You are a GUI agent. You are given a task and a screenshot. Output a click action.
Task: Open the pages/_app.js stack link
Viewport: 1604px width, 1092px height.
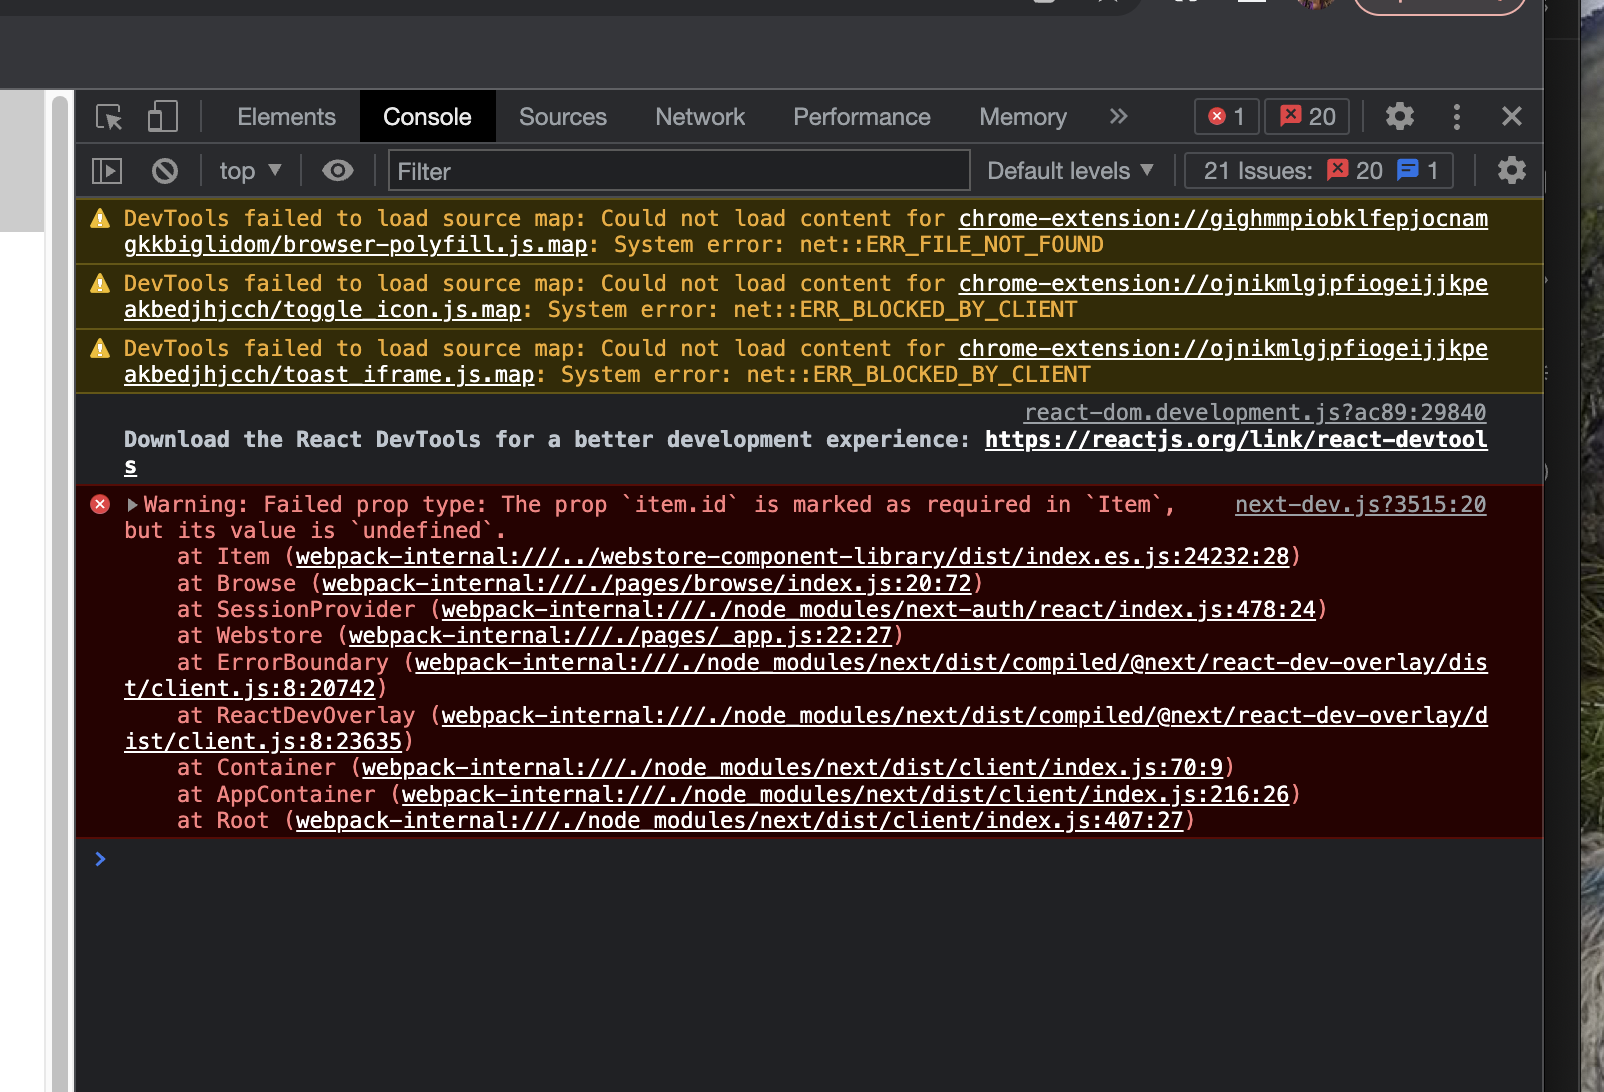[x=620, y=636]
